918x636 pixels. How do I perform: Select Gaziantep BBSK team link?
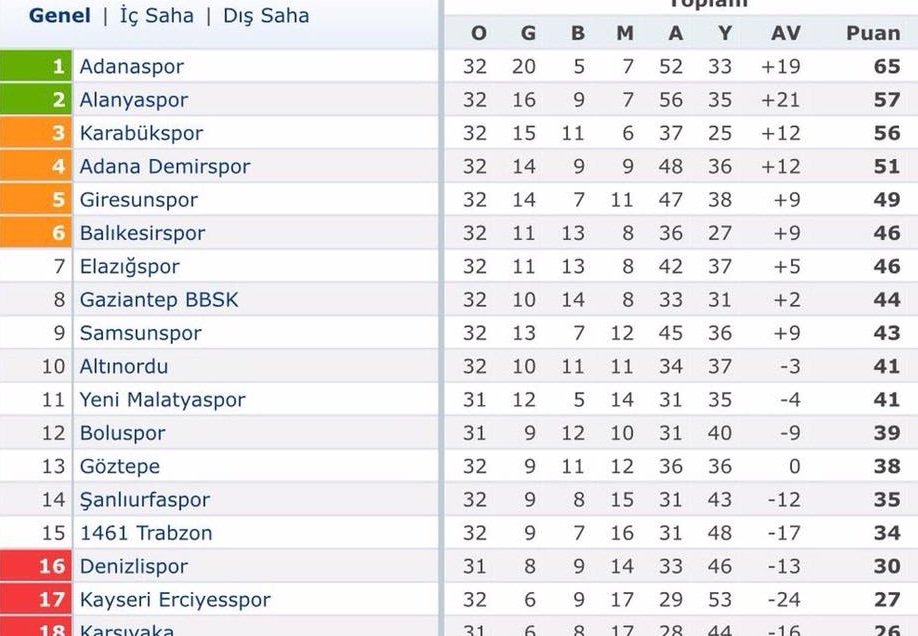[159, 300]
